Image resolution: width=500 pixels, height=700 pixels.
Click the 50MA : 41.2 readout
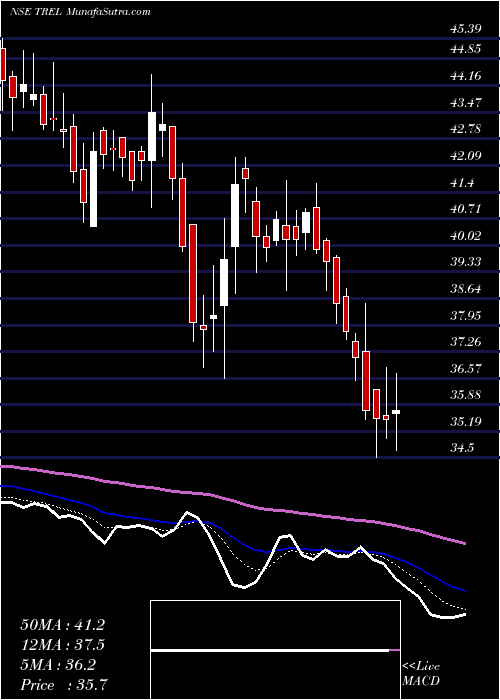click(x=62, y=625)
